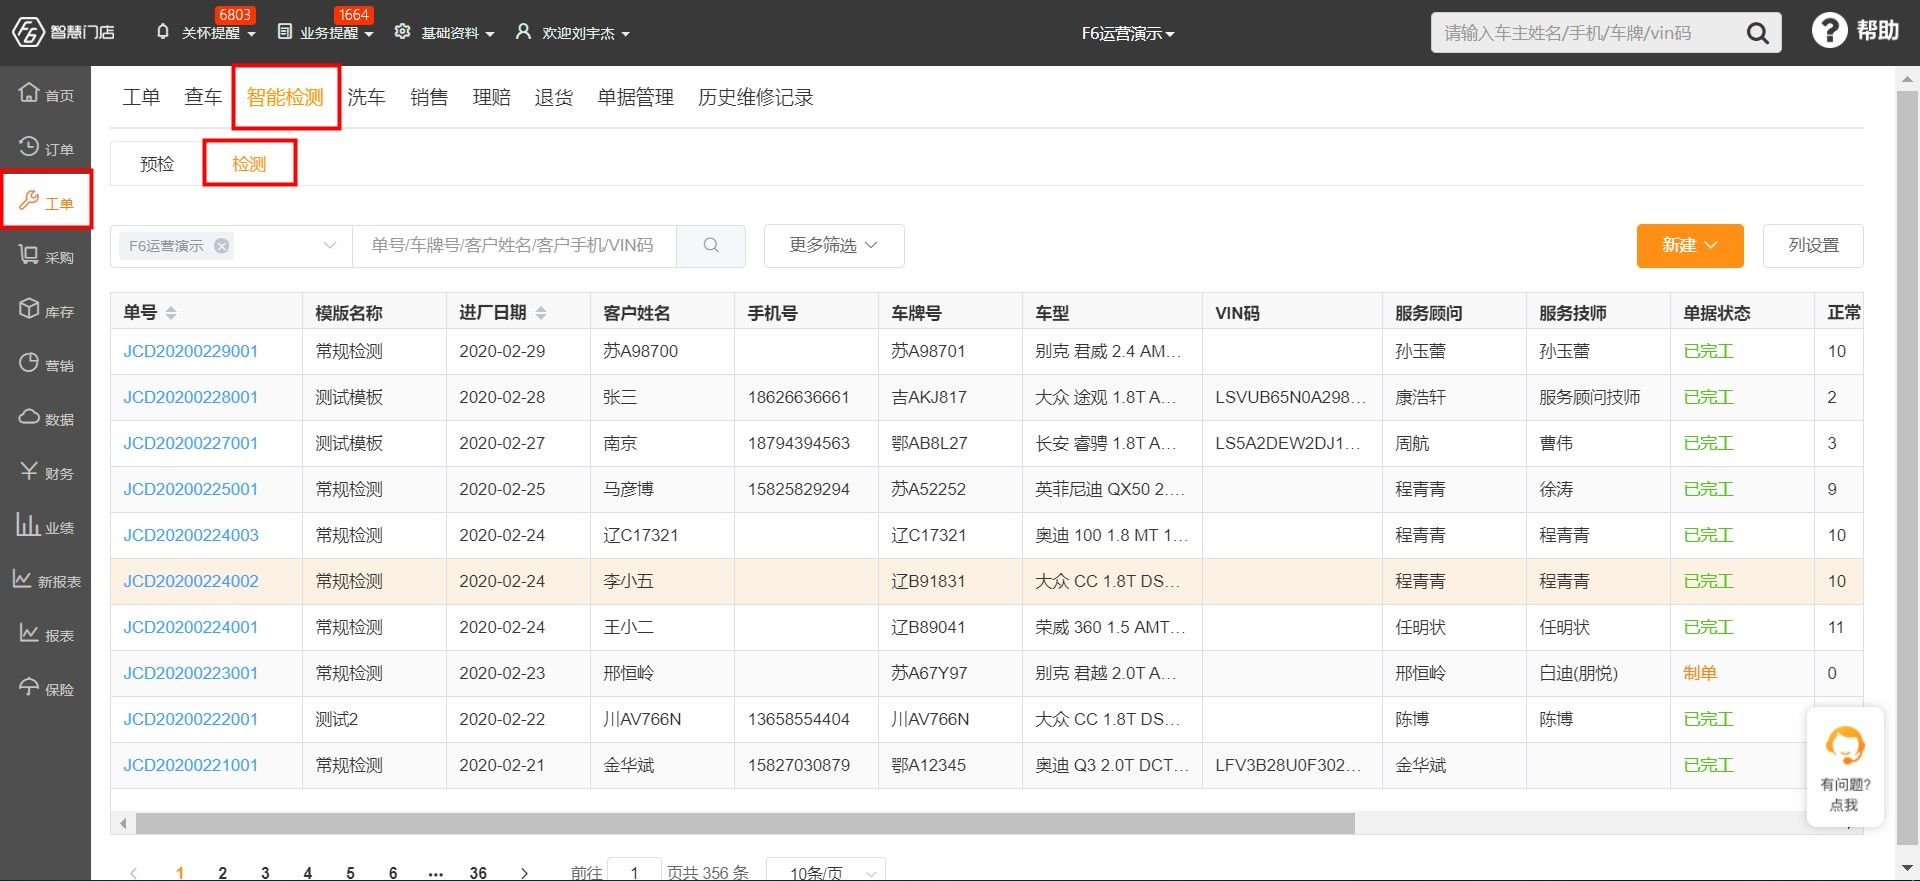This screenshot has height=881, width=1920.
Task: Open the 保险 umbrella insurance icon
Action: [x=29, y=687]
